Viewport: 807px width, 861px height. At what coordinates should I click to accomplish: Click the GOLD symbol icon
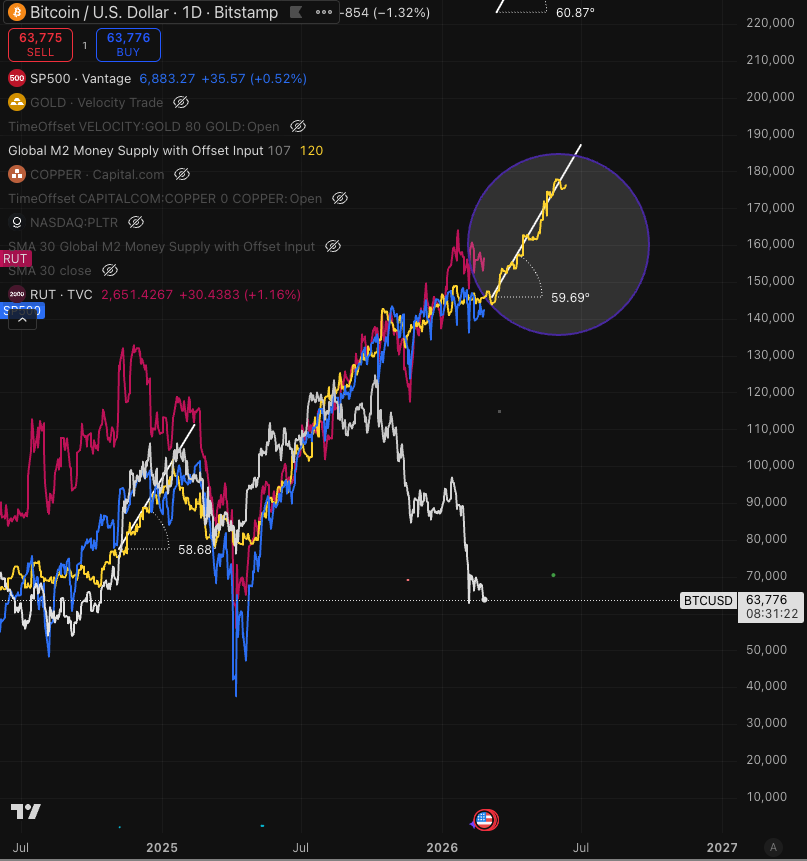click(x=17, y=102)
